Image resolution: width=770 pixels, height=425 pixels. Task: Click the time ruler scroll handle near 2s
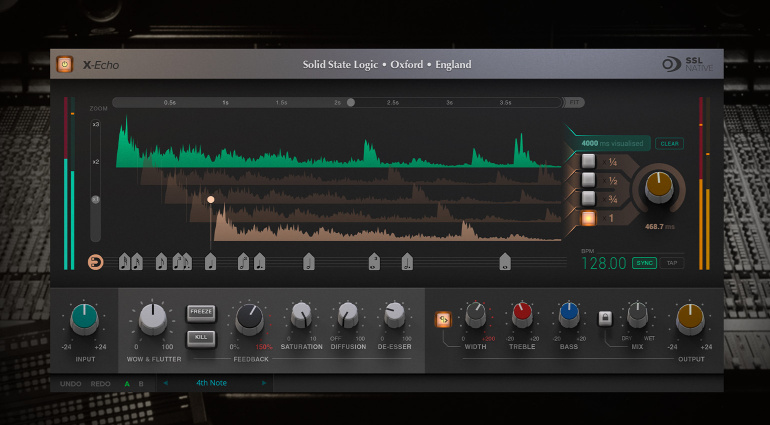click(x=351, y=103)
